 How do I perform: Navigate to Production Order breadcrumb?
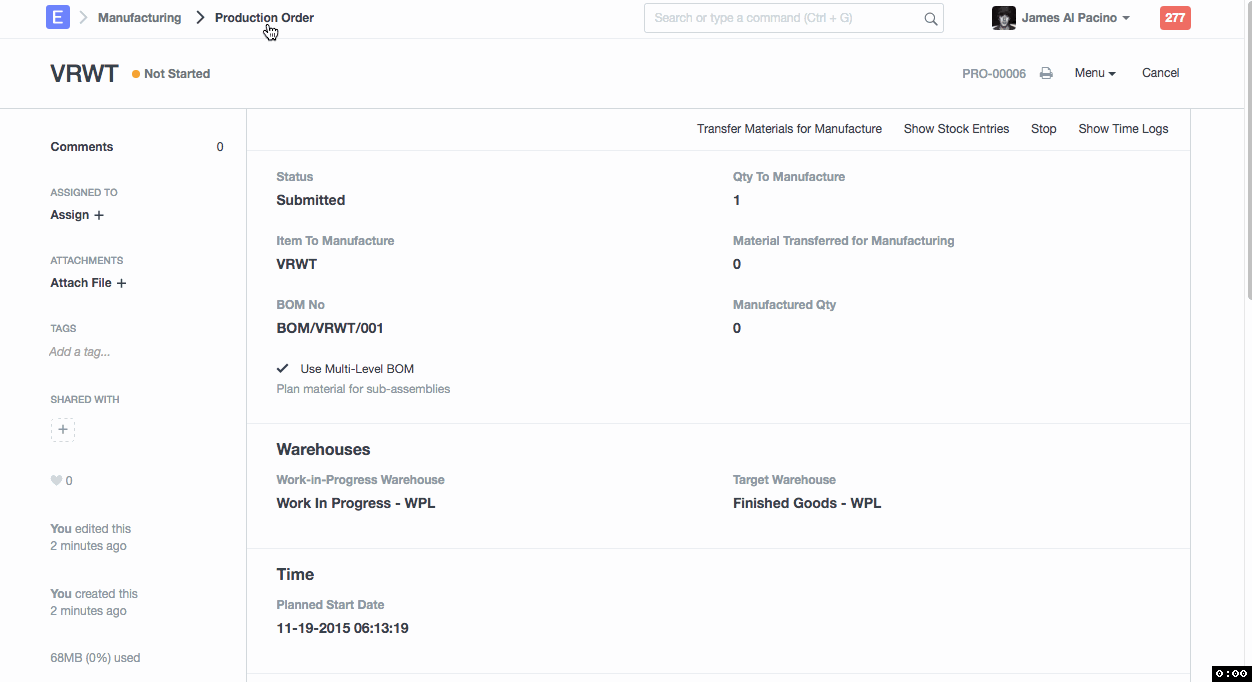point(264,18)
